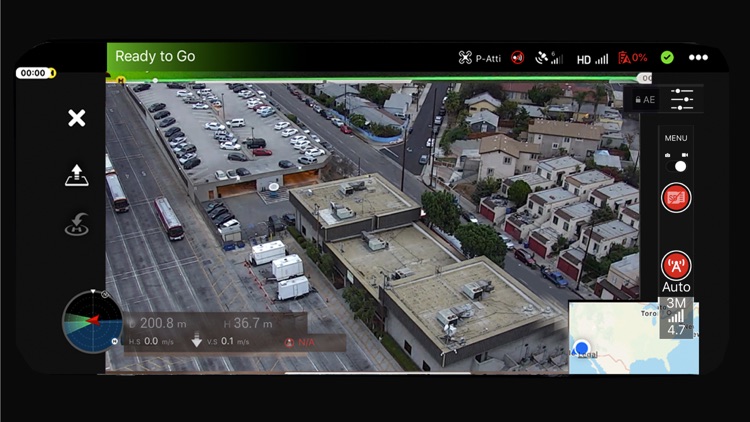
Task: Tap the distance 200.8 m readout
Action: pos(158,323)
